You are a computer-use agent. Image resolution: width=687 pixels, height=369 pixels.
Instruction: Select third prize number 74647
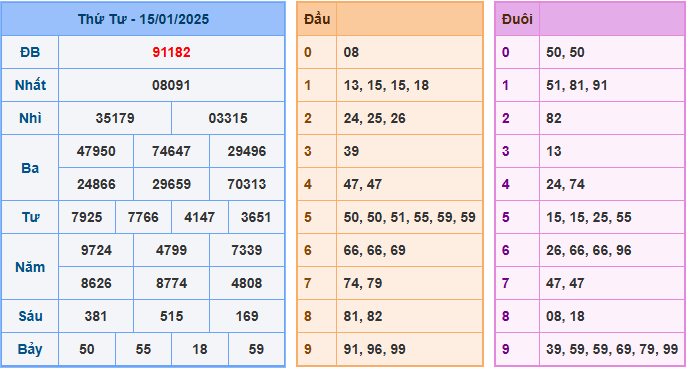click(x=171, y=151)
